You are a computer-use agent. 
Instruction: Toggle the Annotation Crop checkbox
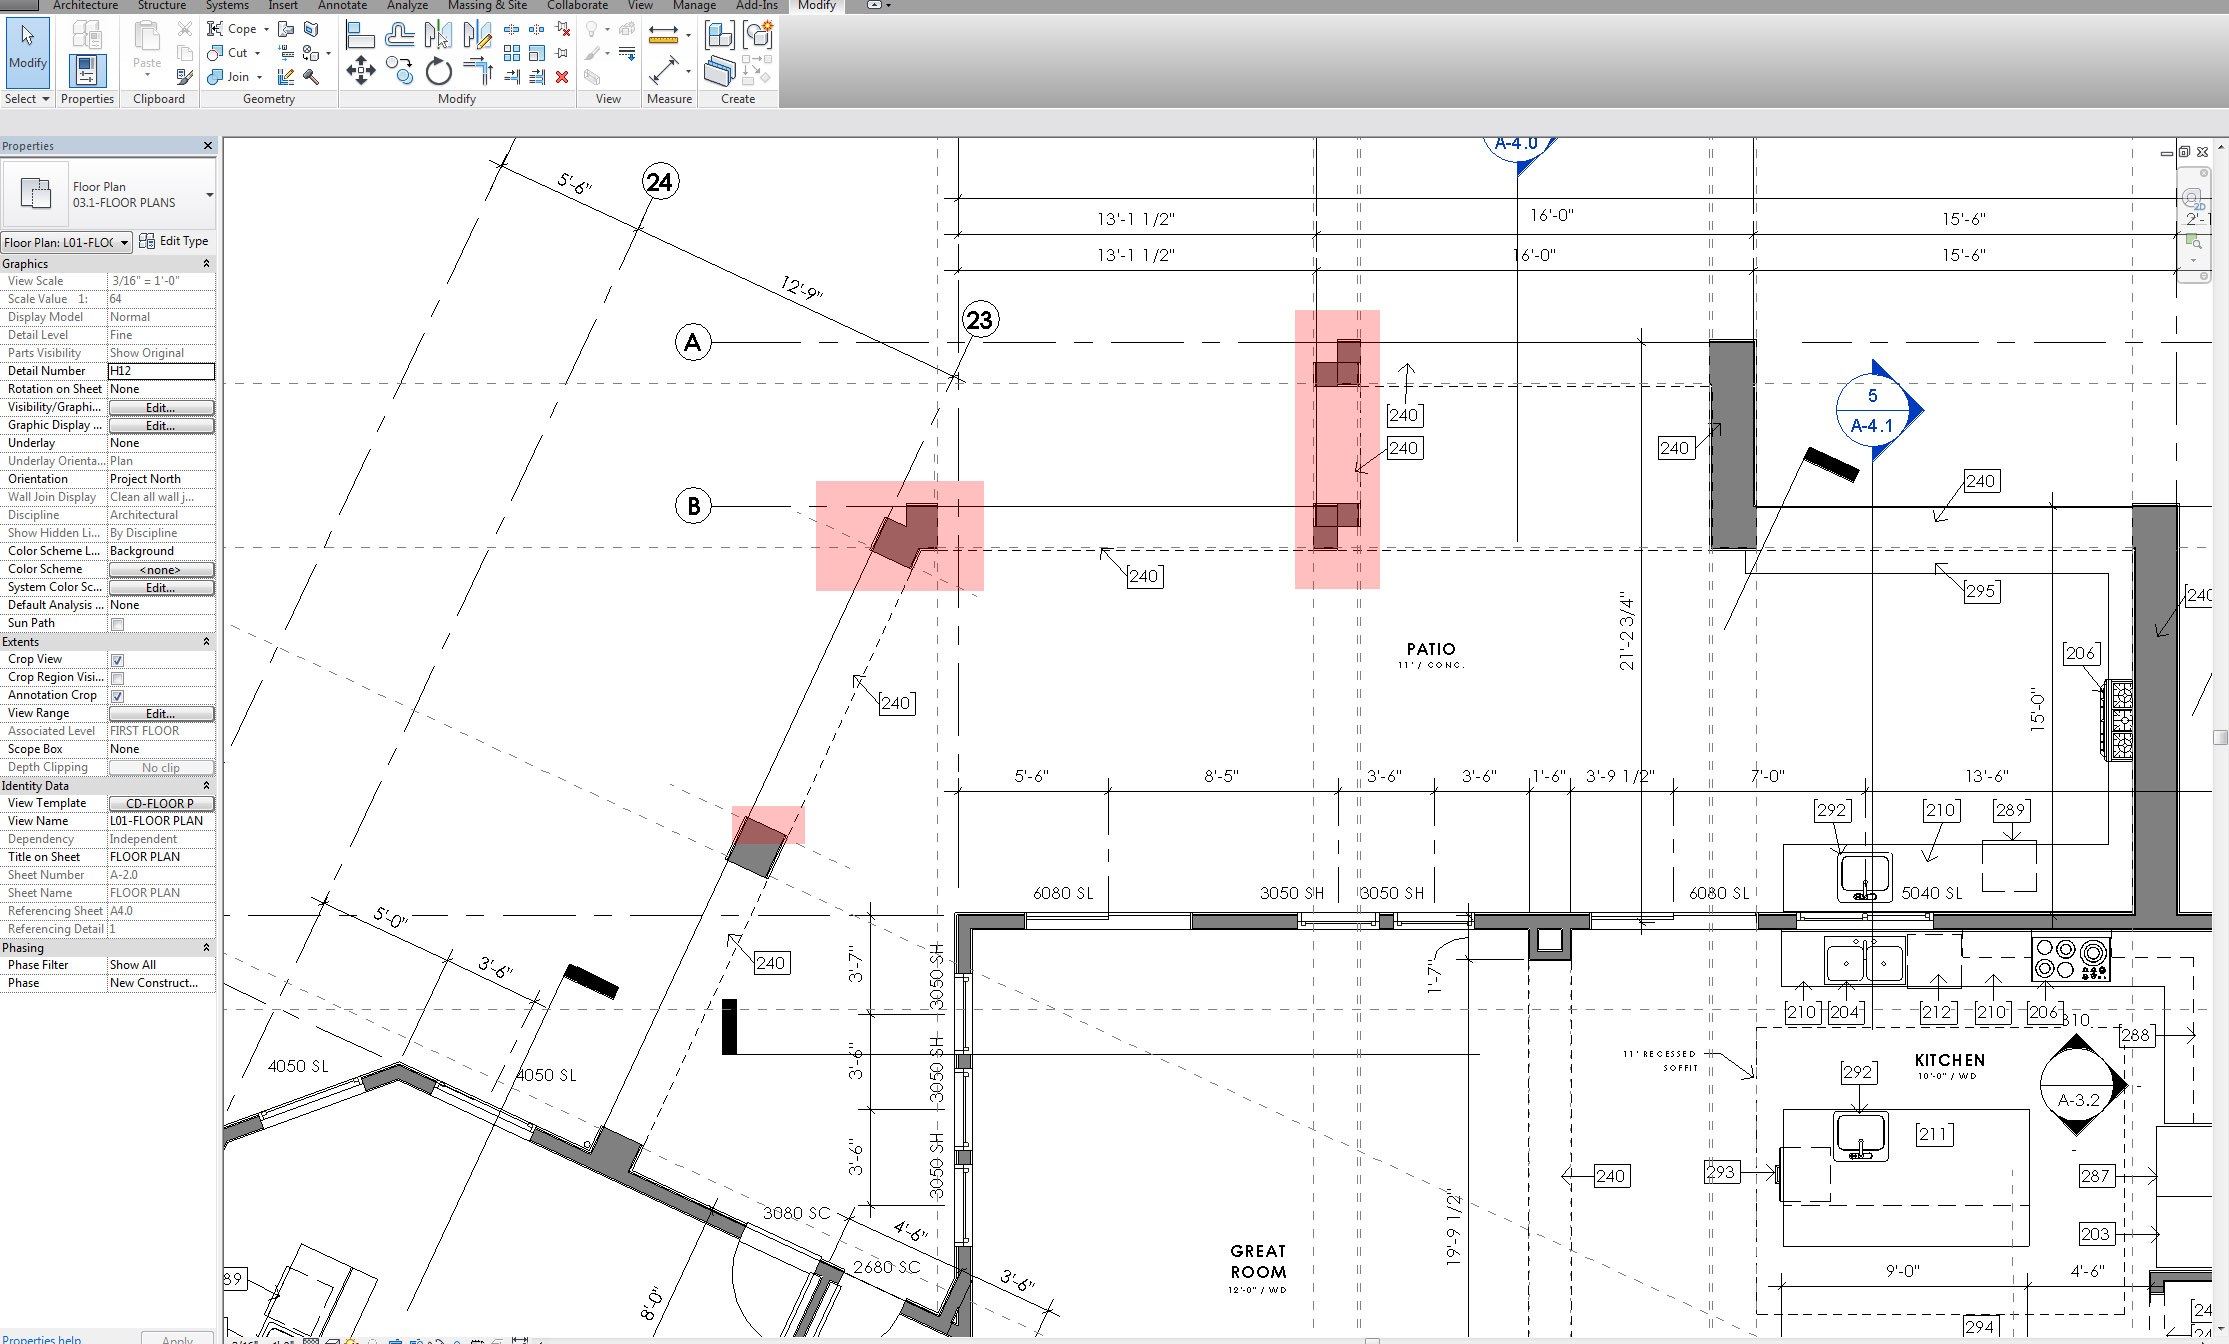point(117,696)
